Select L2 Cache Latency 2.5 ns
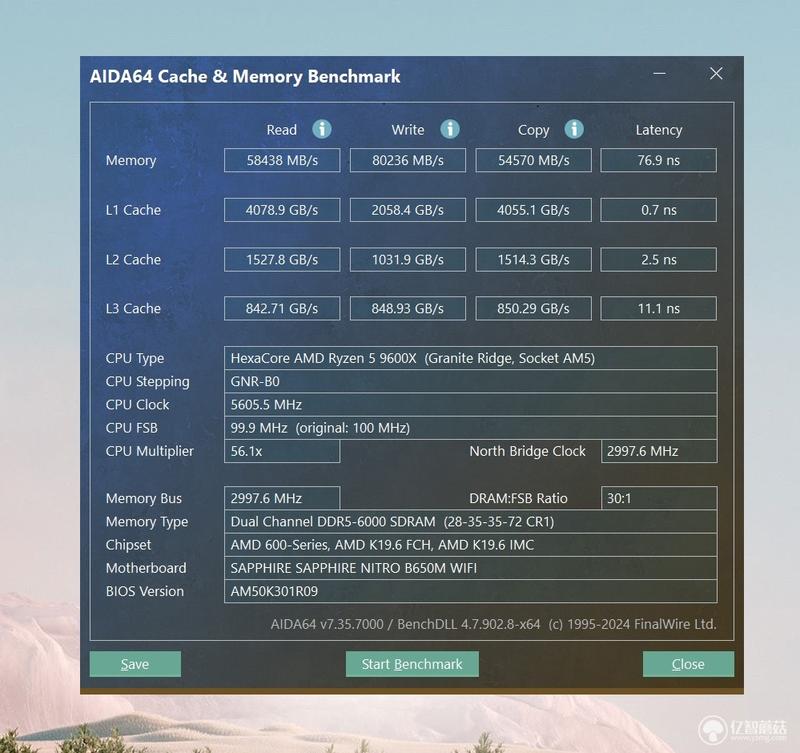The image size is (800, 753). 659,260
